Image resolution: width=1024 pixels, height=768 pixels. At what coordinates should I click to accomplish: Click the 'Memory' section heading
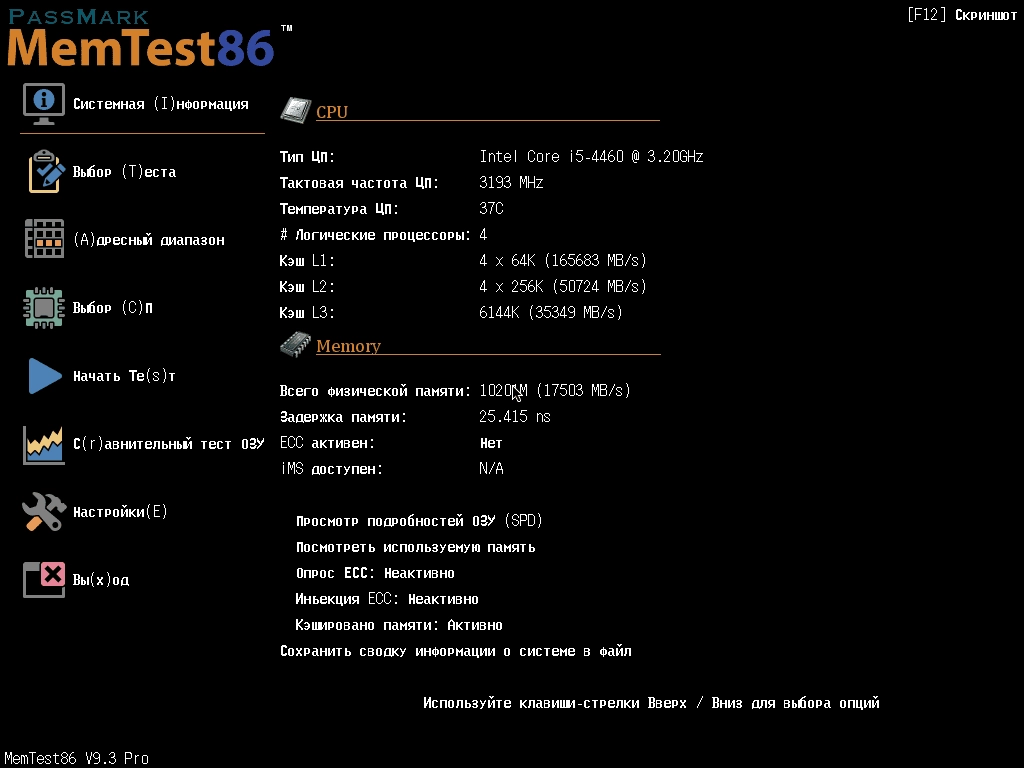coord(348,346)
